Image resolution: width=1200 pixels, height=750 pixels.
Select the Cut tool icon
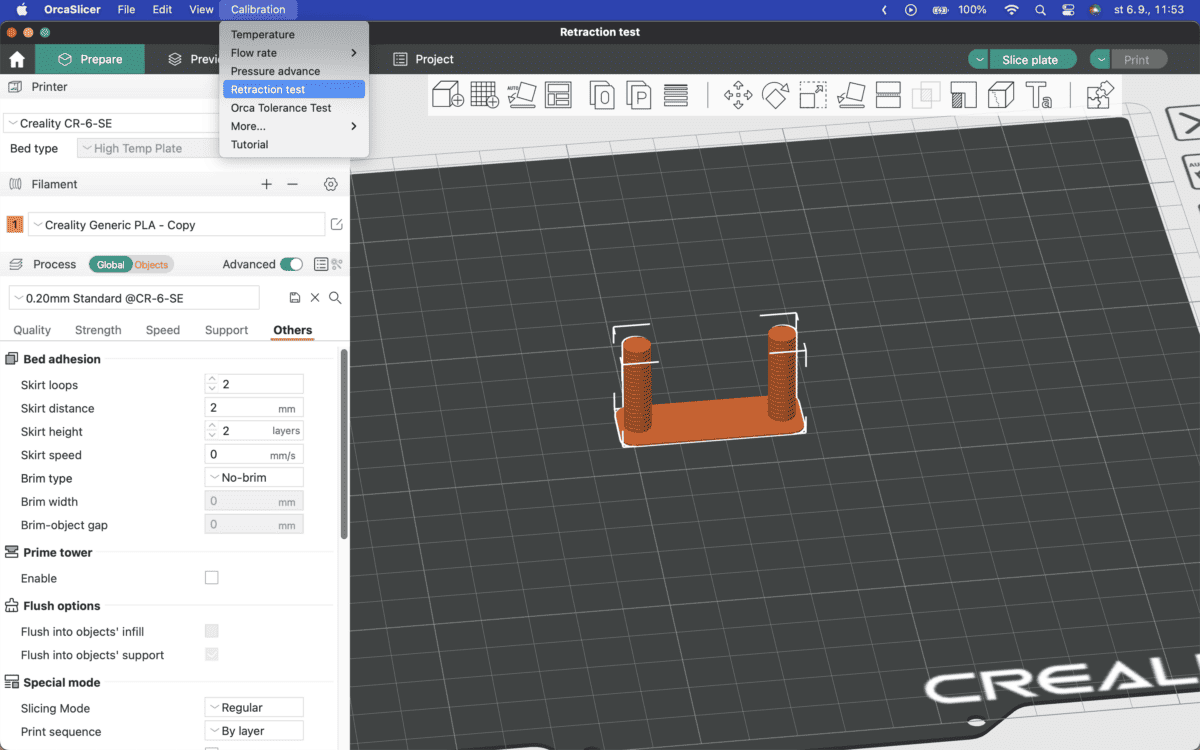(x=888, y=95)
